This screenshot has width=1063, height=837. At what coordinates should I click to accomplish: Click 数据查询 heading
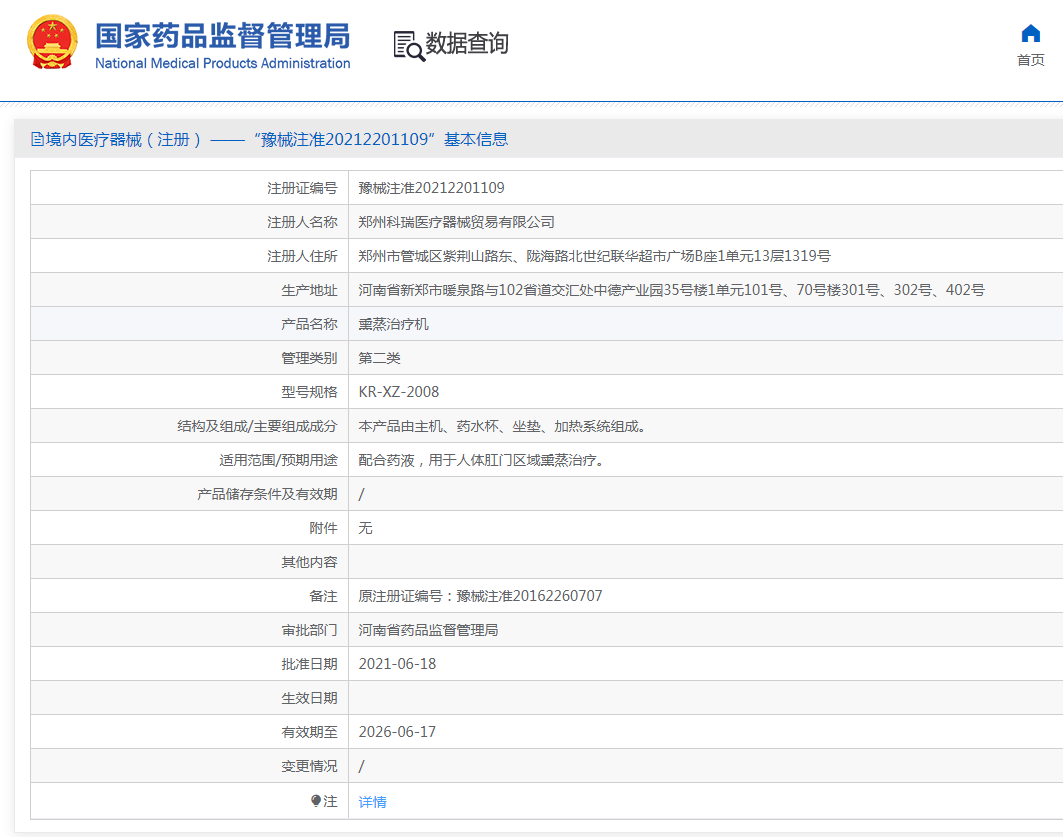pyautogui.click(x=467, y=43)
